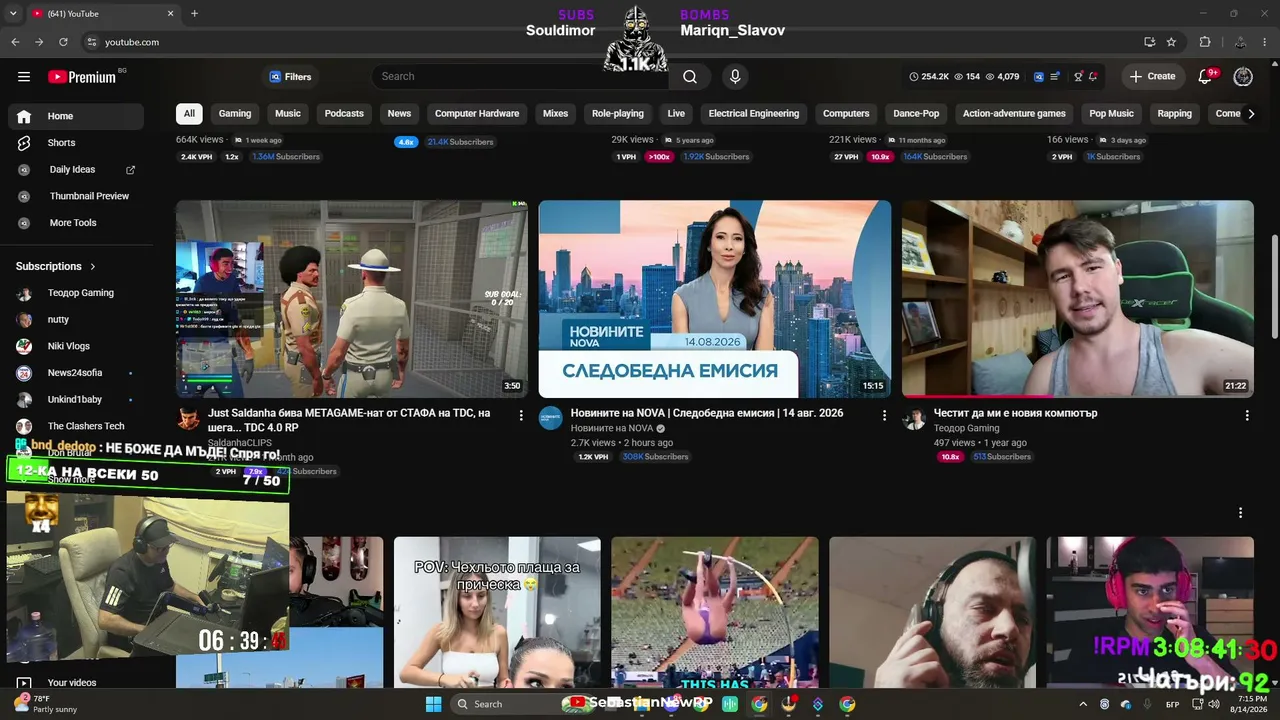
Task: Open the Windows Start menu
Action: 433,704
